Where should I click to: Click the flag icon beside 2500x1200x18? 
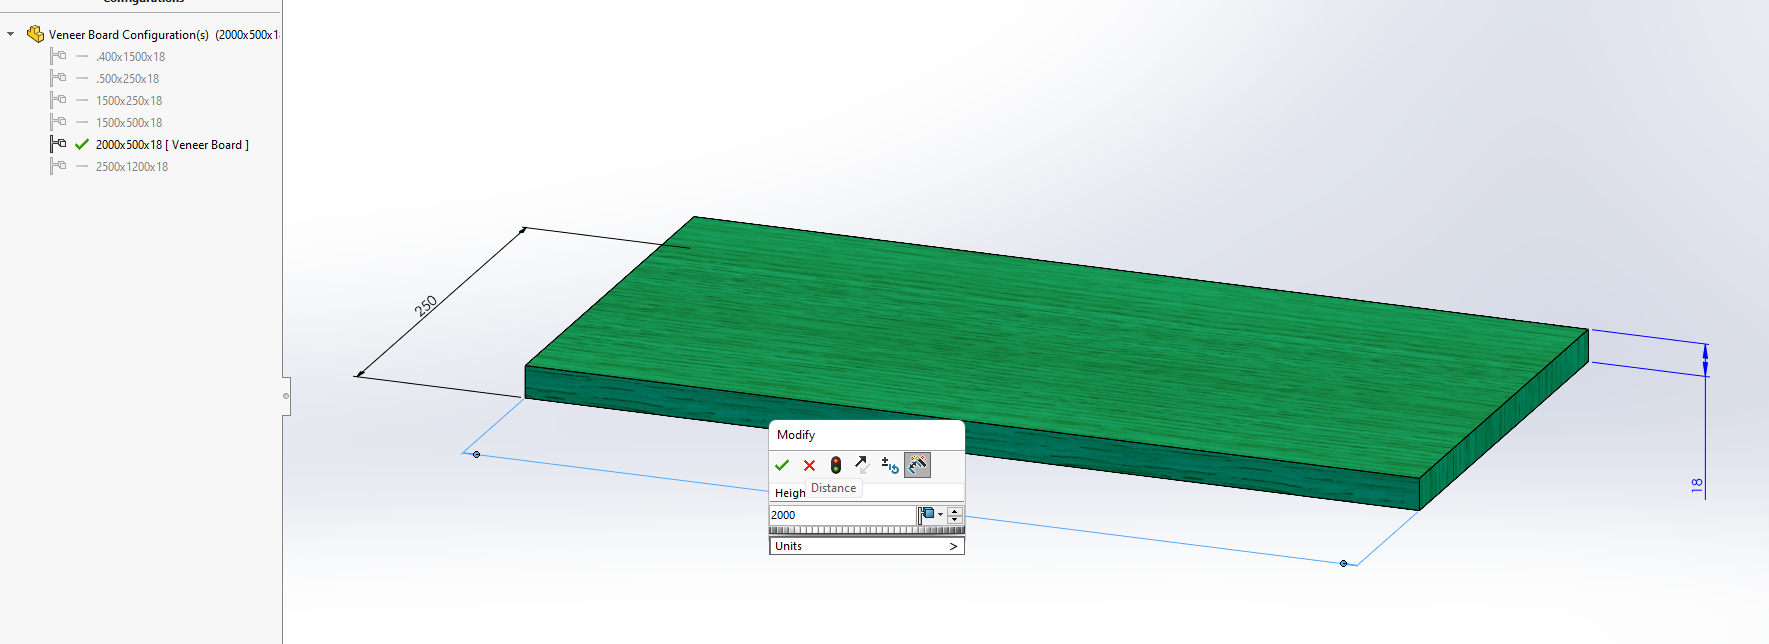(58, 166)
